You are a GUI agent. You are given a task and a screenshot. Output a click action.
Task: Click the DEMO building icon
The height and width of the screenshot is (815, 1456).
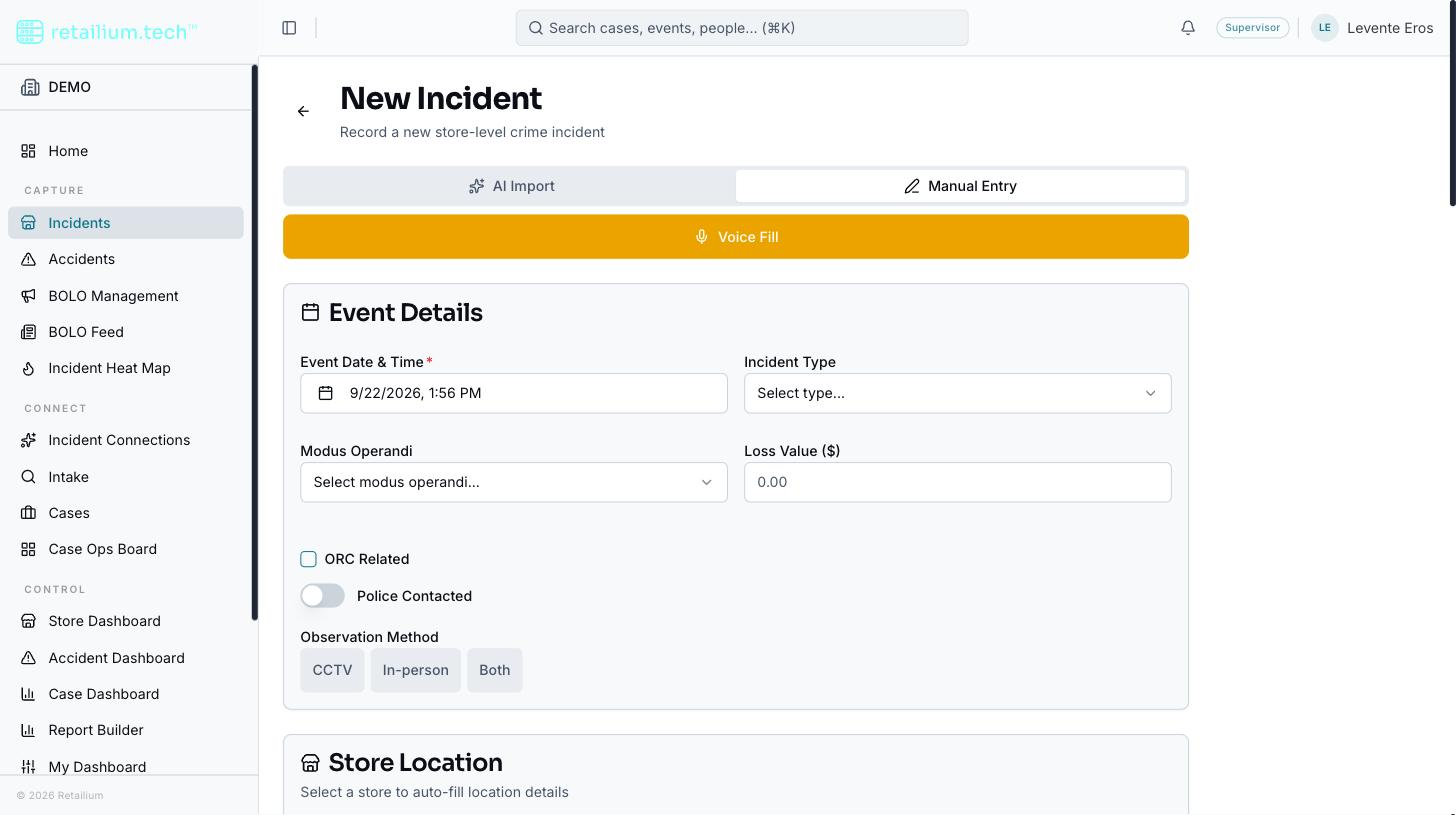coord(30,87)
